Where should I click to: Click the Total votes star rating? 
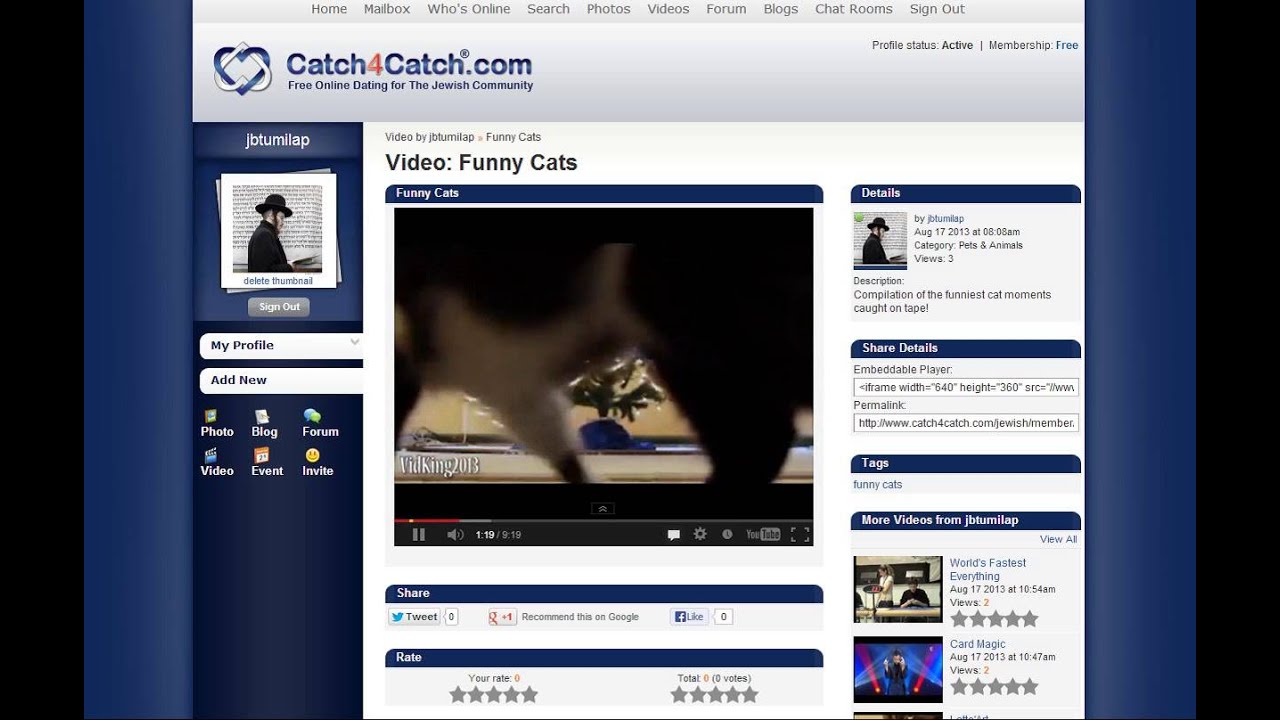point(714,694)
